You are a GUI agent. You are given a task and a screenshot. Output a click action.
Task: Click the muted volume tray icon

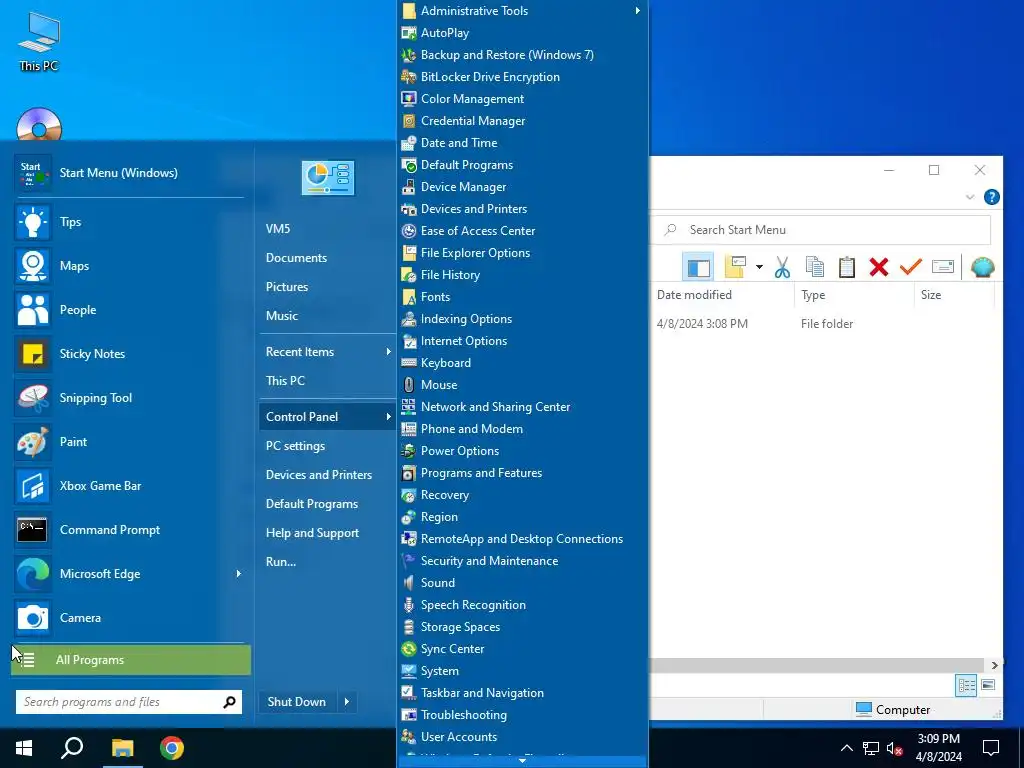click(x=894, y=748)
